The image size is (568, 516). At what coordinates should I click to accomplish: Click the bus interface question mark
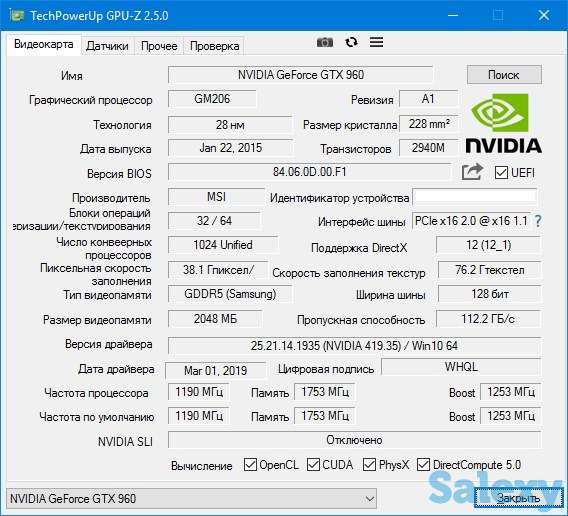538,221
